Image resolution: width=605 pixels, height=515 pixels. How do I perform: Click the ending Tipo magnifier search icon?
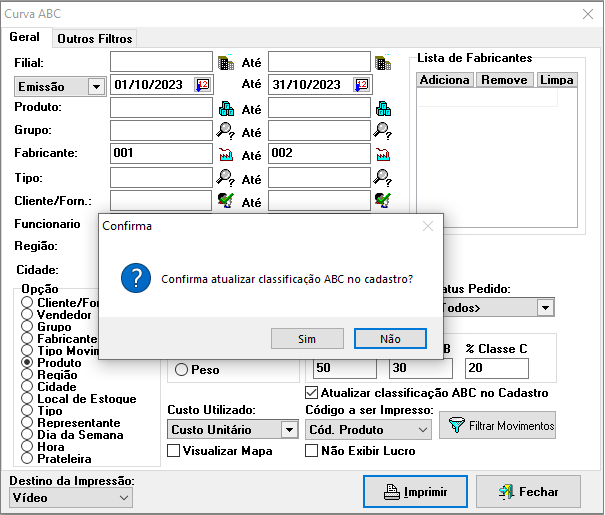tap(382, 177)
